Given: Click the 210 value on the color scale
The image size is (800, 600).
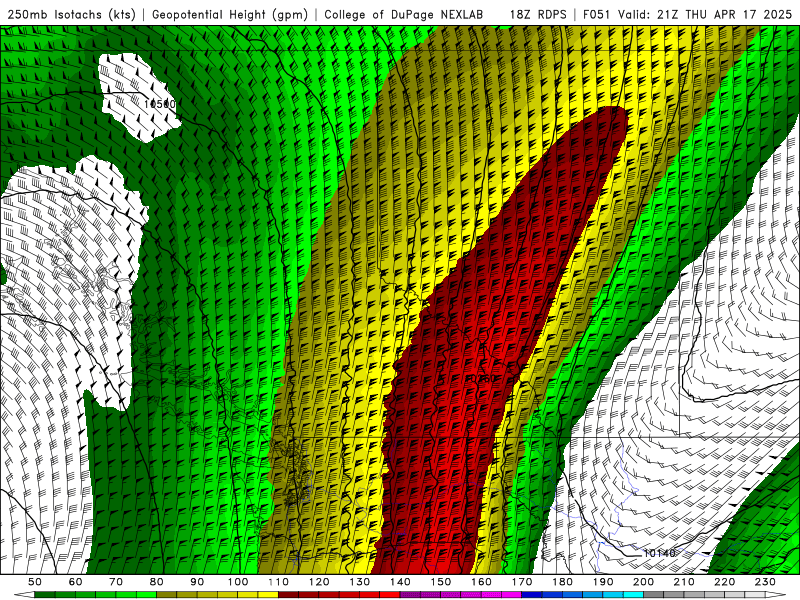Looking at the screenshot, I should coord(684,582).
